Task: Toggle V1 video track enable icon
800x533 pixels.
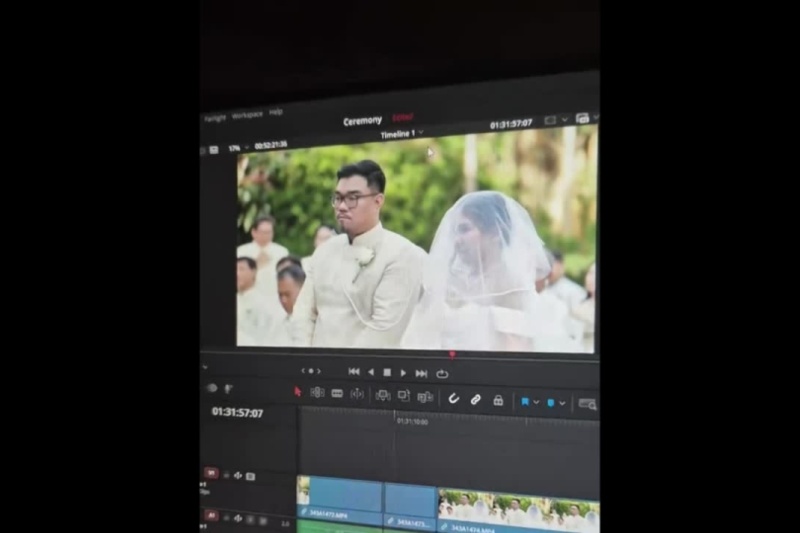Action: 251,476
